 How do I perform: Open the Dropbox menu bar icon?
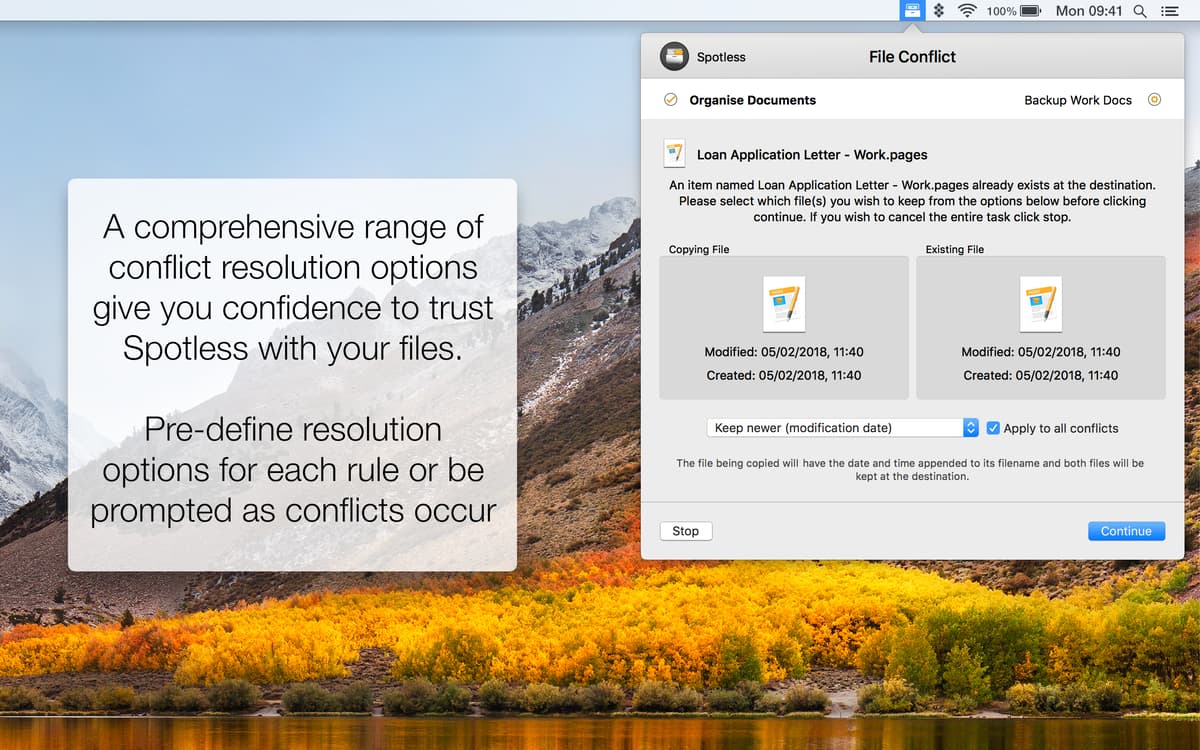tap(938, 10)
